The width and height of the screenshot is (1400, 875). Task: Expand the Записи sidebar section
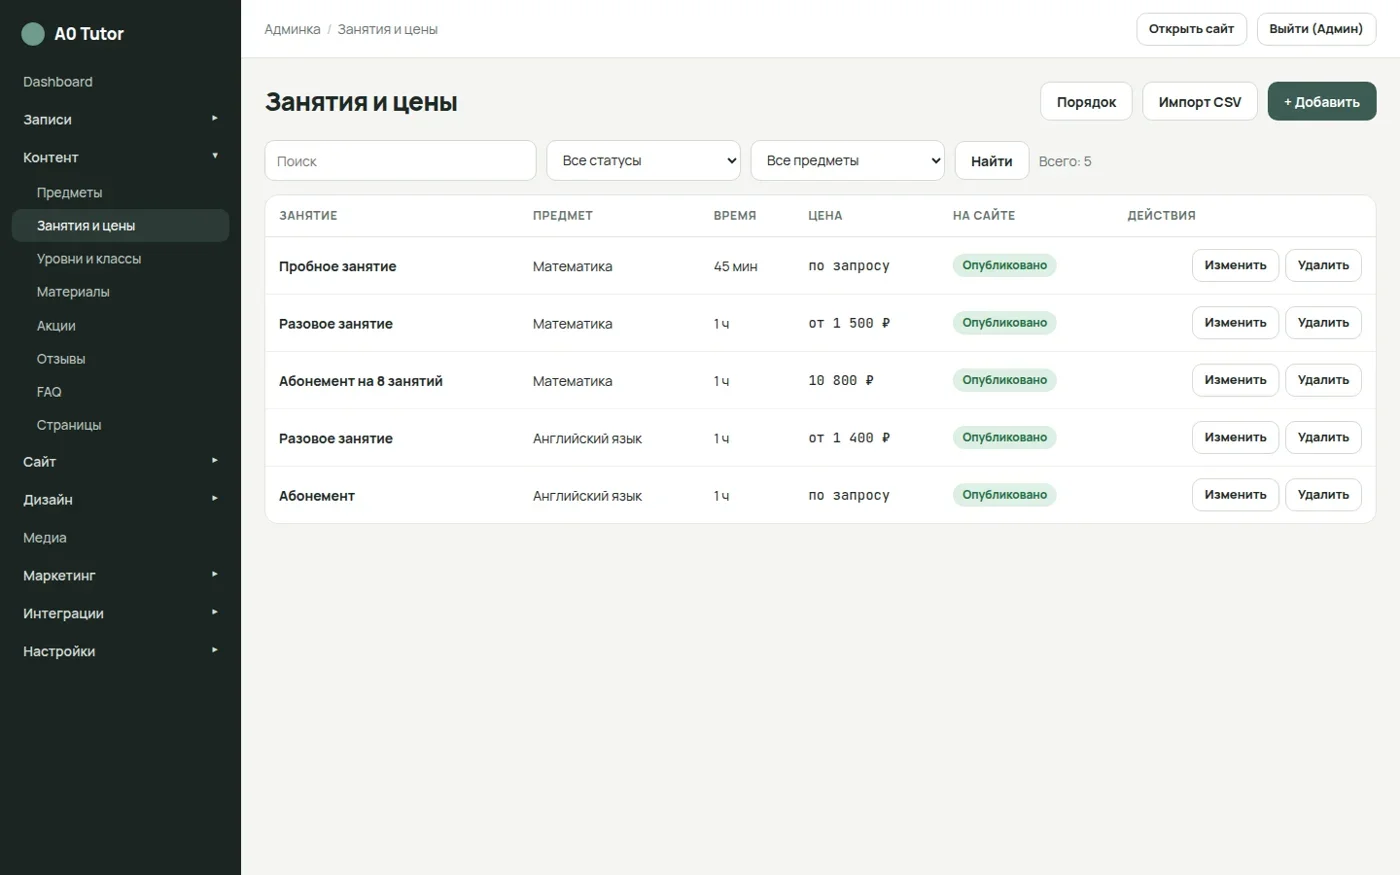tap(120, 119)
